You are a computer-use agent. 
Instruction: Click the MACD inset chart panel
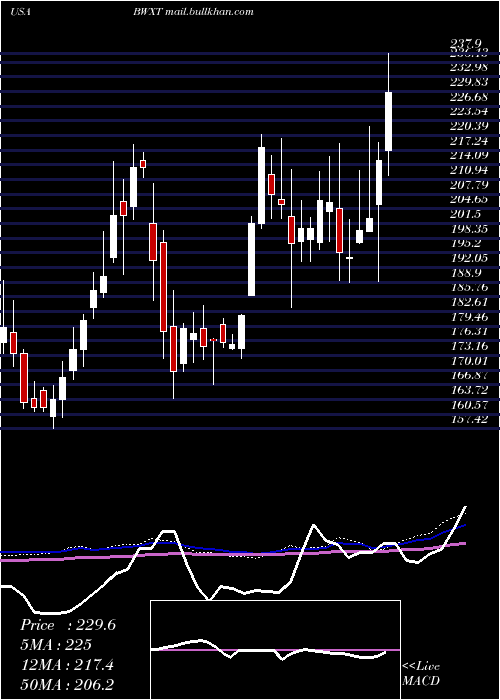pyautogui.click(x=275, y=650)
